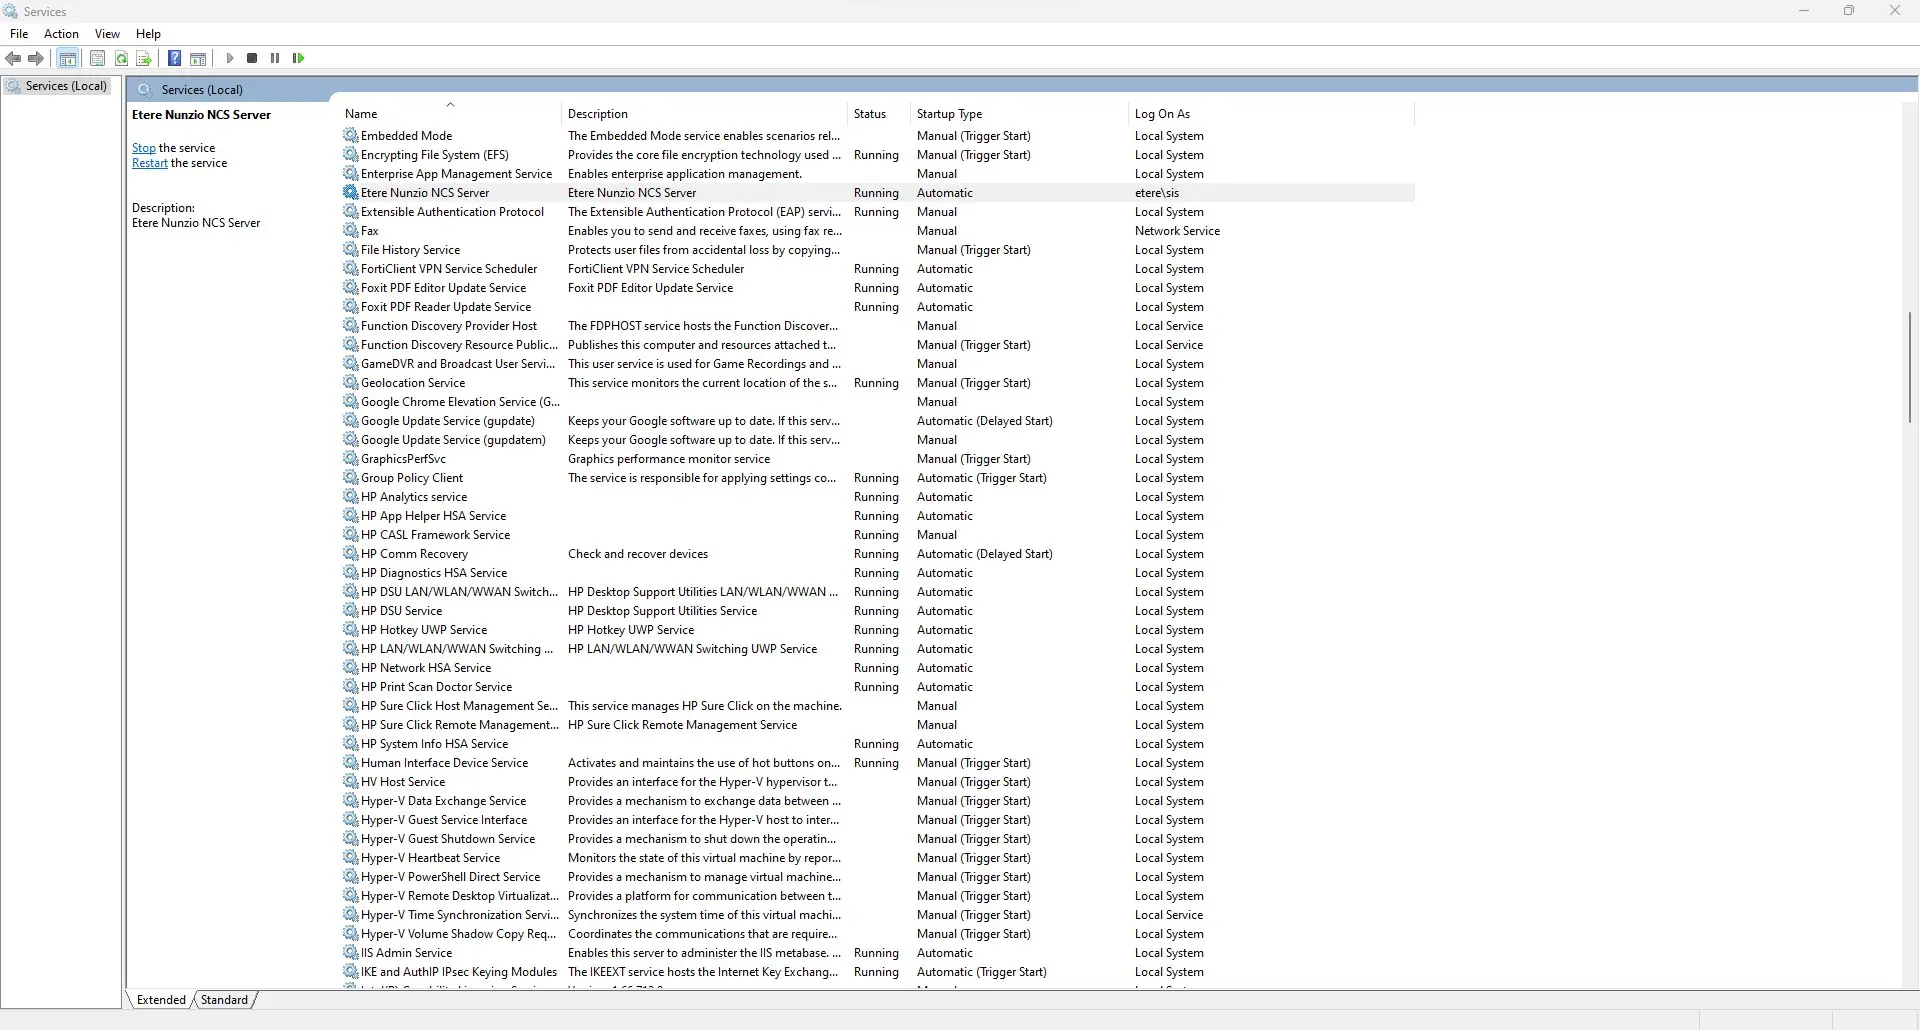
Task: Sort by the Status column header
Action: coord(869,114)
